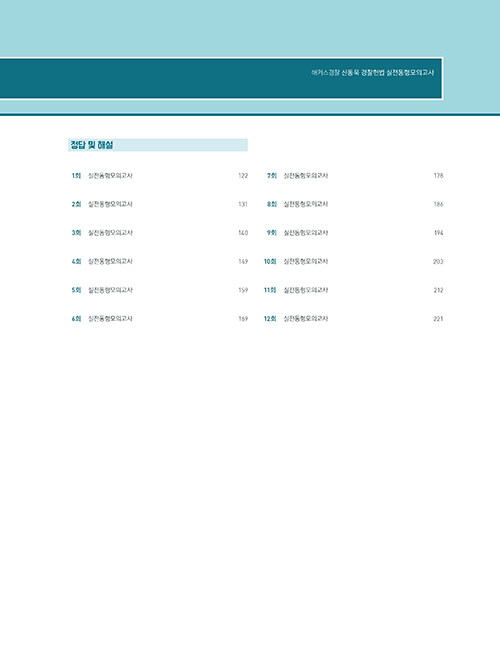Viewport: 500px width, 659px height.
Task: Click page number 169
Action: pos(243,319)
